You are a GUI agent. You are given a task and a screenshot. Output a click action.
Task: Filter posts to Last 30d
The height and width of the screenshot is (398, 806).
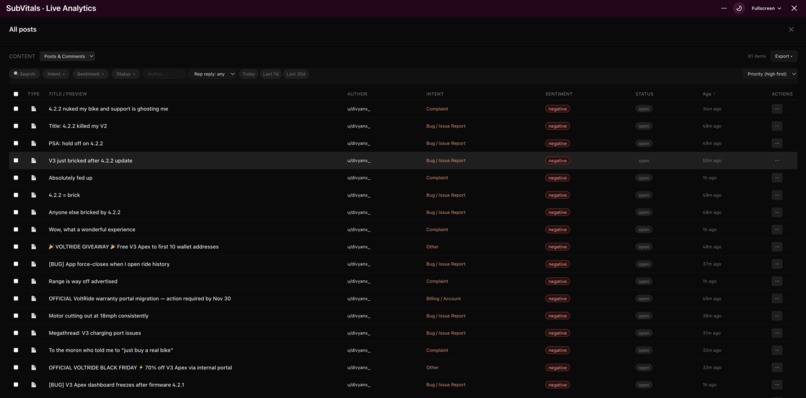(x=296, y=74)
